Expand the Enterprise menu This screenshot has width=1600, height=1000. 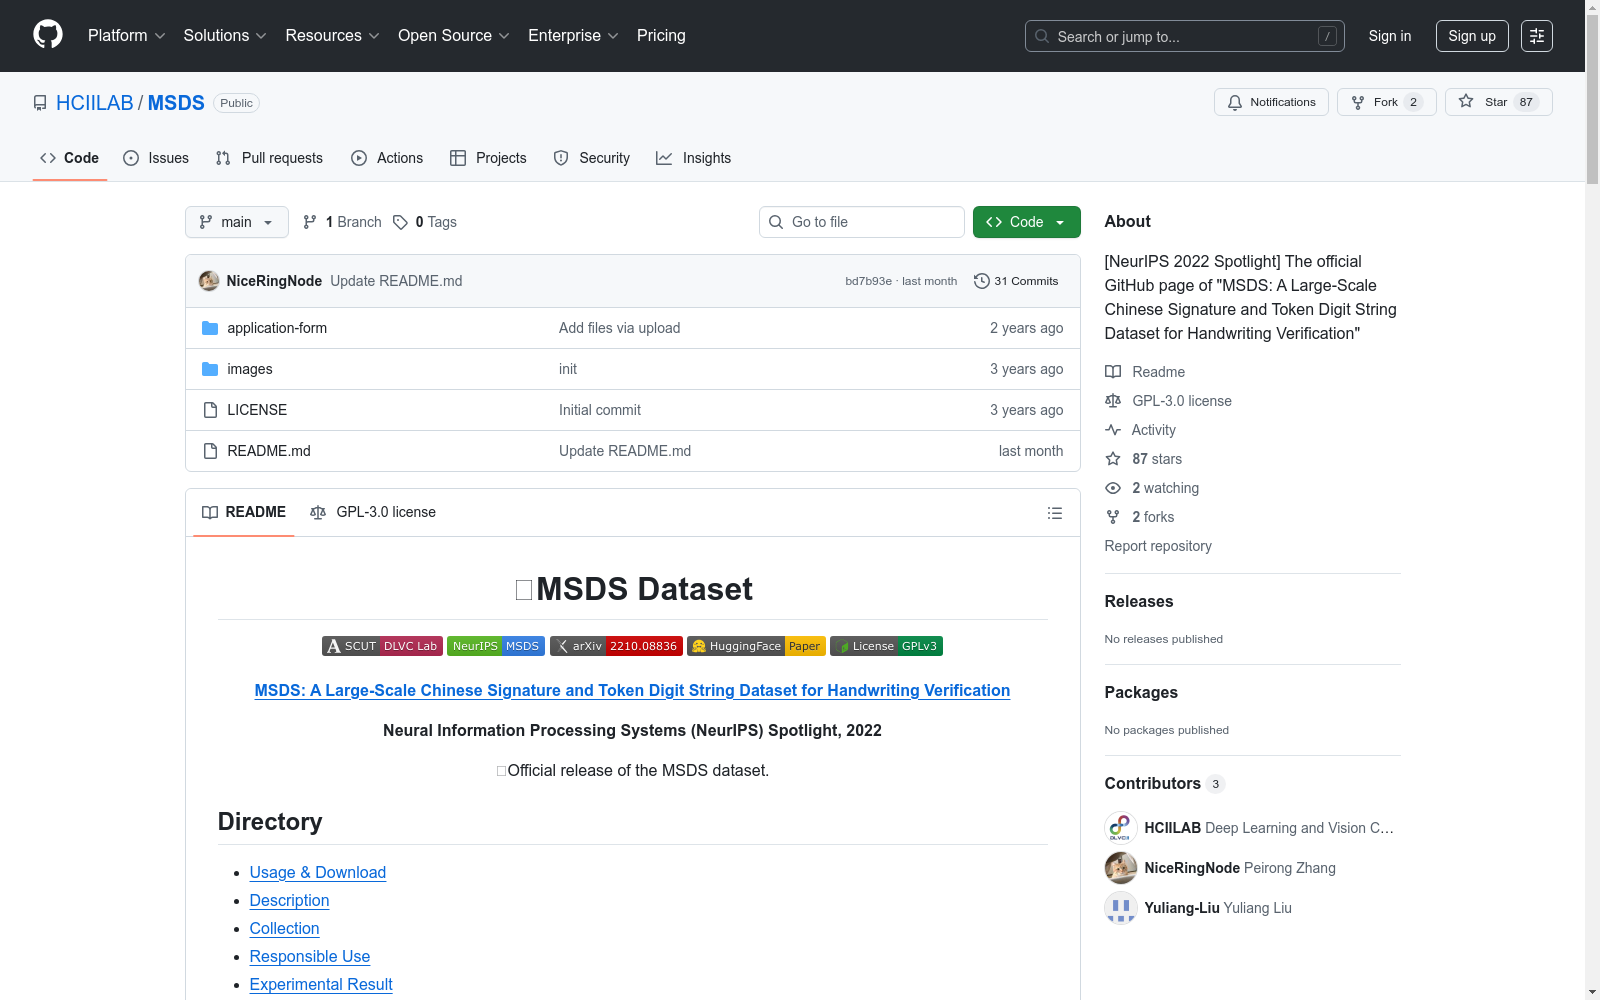[x=573, y=36]
